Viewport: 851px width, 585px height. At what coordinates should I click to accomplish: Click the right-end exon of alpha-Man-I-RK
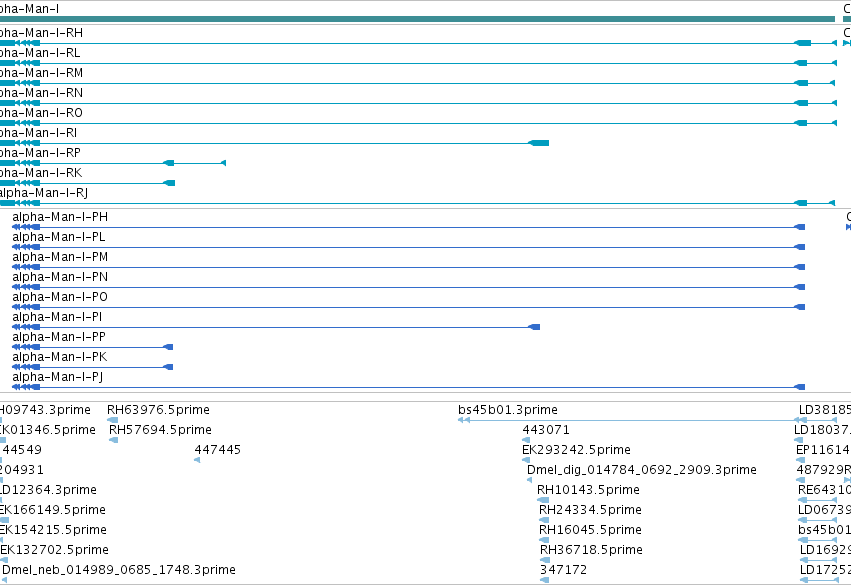[x=169, y=183]
